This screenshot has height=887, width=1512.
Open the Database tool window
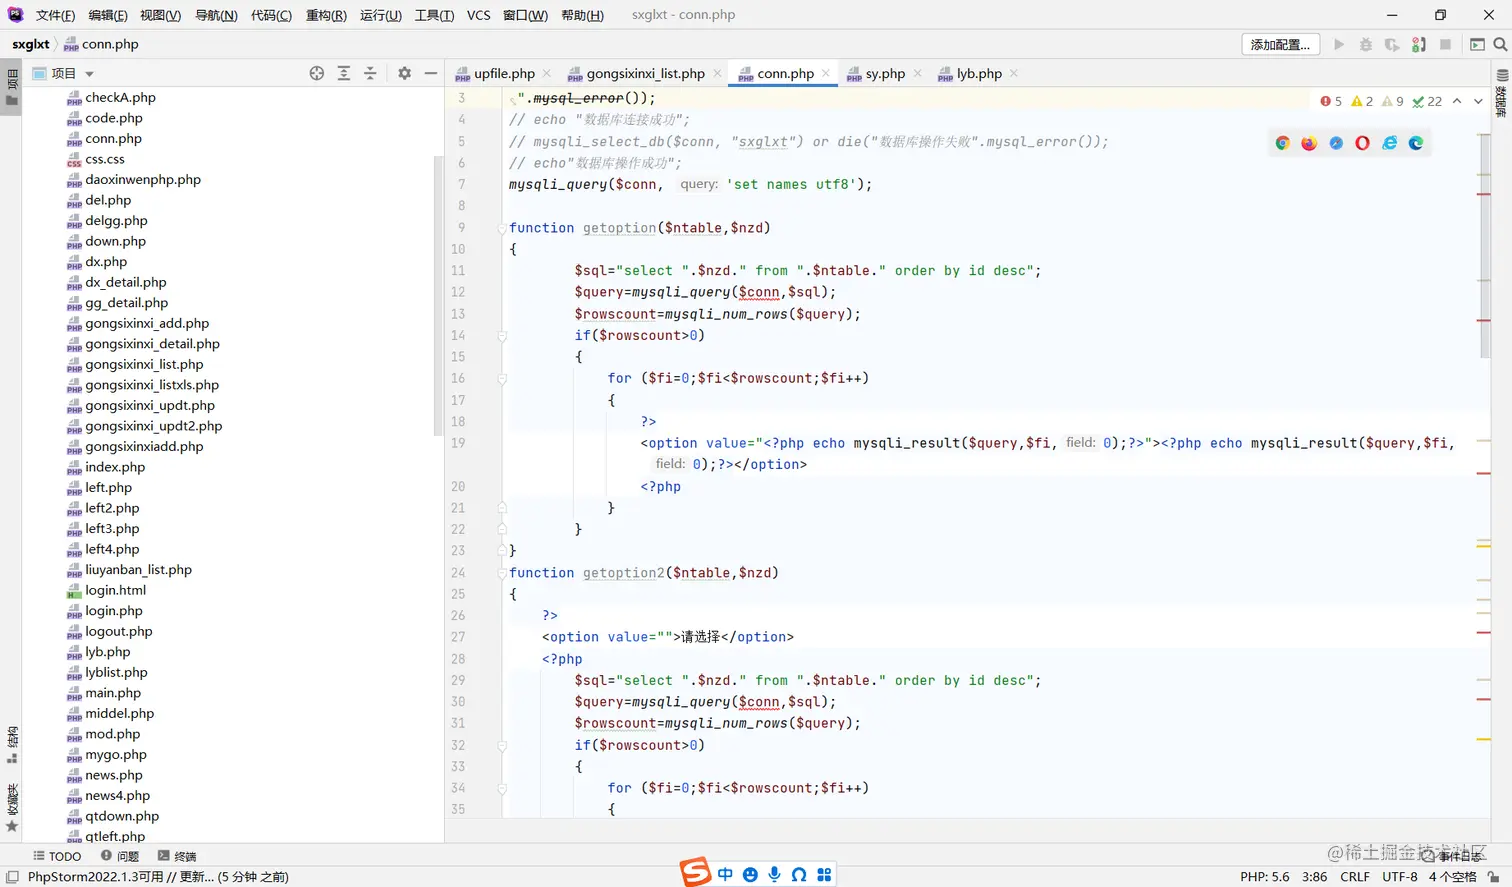click(1501, 93)
